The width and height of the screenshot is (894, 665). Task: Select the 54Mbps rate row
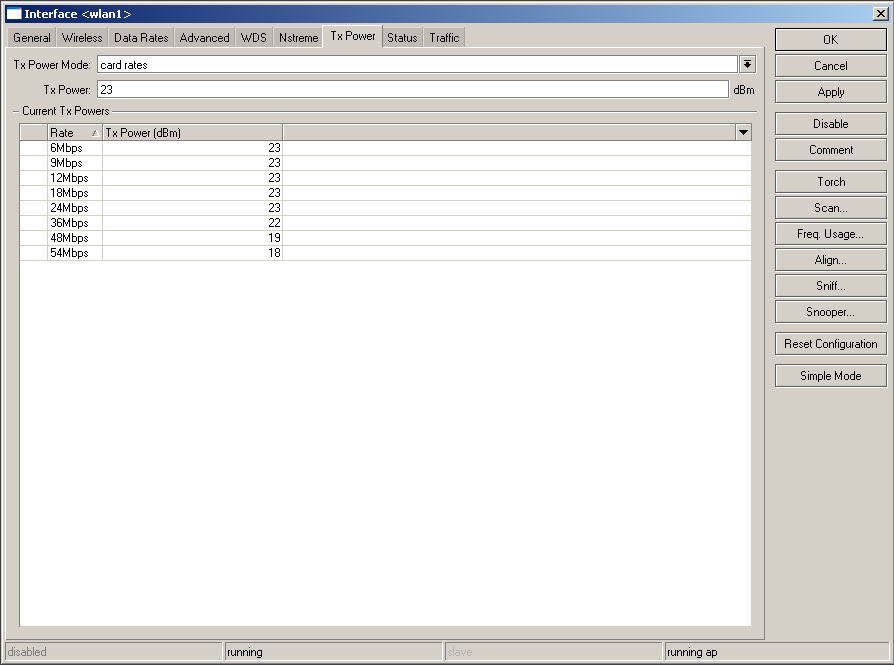(x=385, y=253)
